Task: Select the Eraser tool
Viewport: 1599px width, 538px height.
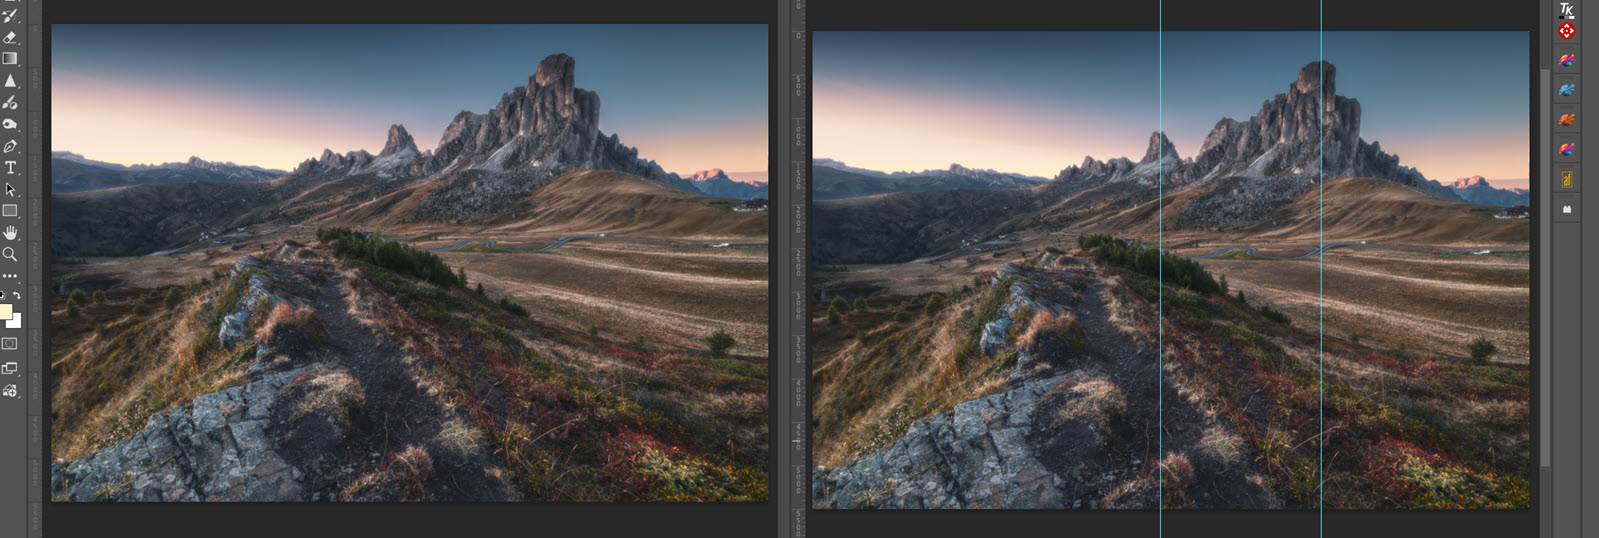Action: [x=10, y=37]
